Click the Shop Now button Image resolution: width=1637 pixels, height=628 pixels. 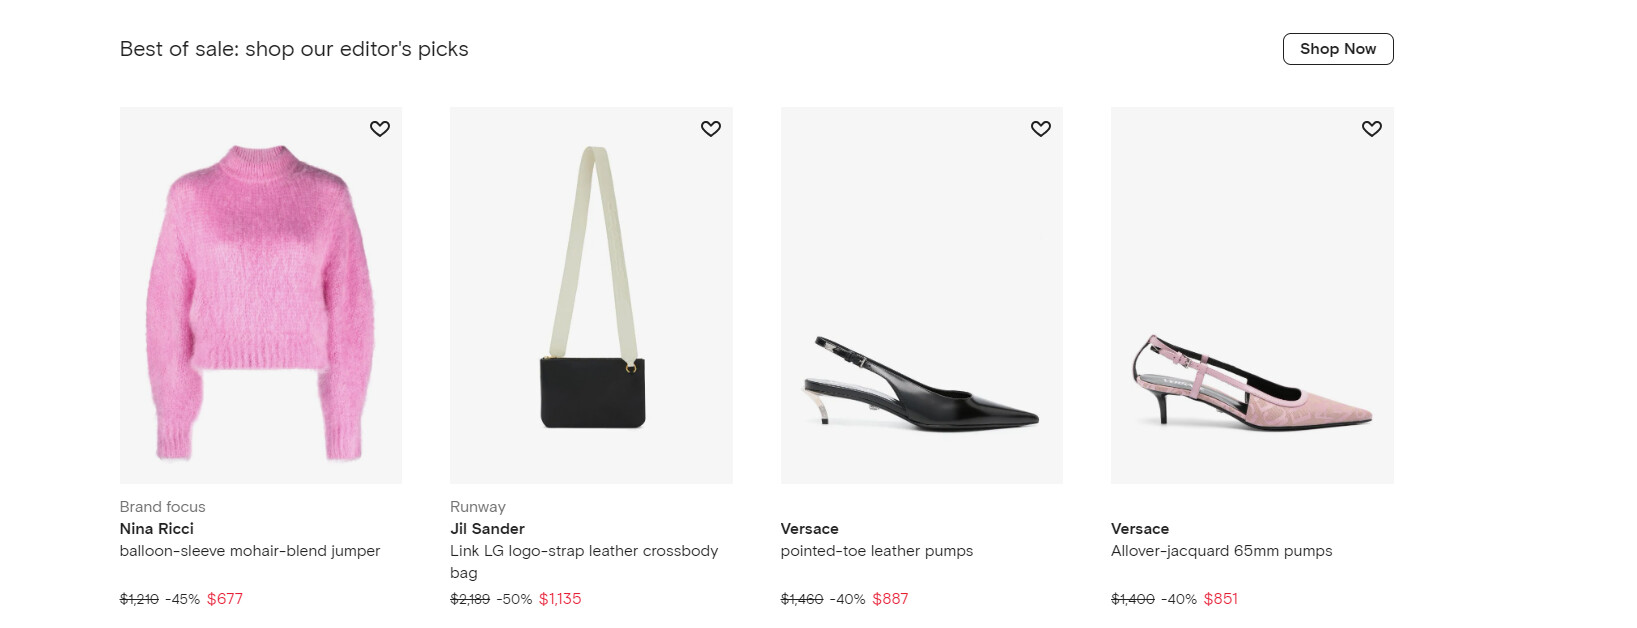(x=1338, y=49)
